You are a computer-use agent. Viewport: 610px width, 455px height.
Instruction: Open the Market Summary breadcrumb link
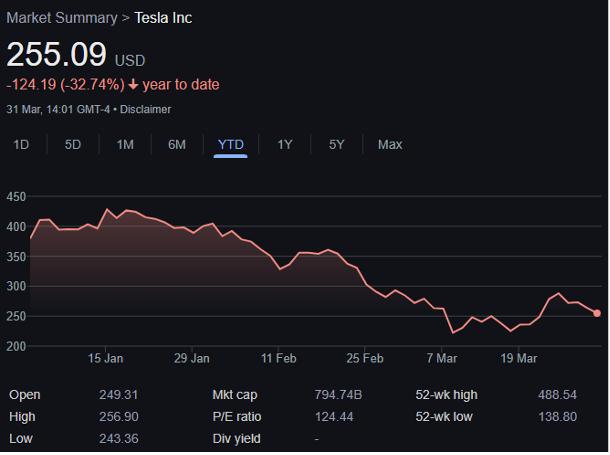(x=62, y=18)
